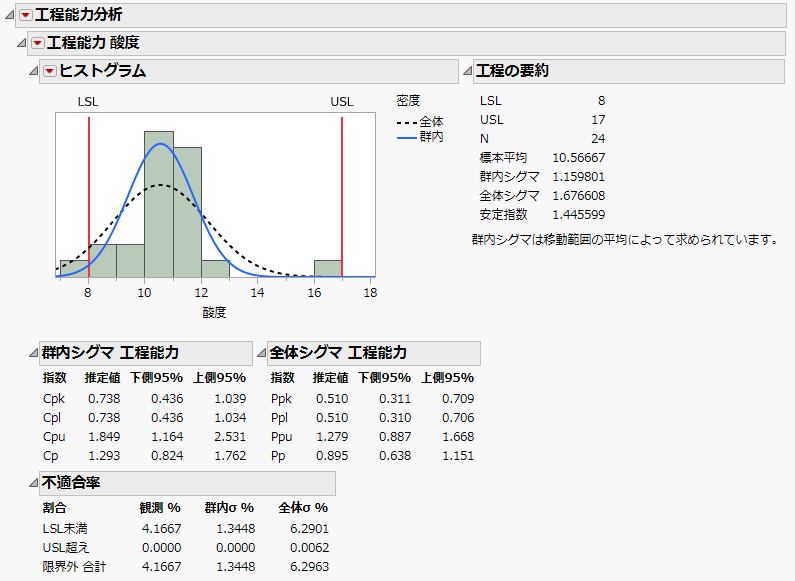Click the LSL未満 row label

click(x=65, y=529)
